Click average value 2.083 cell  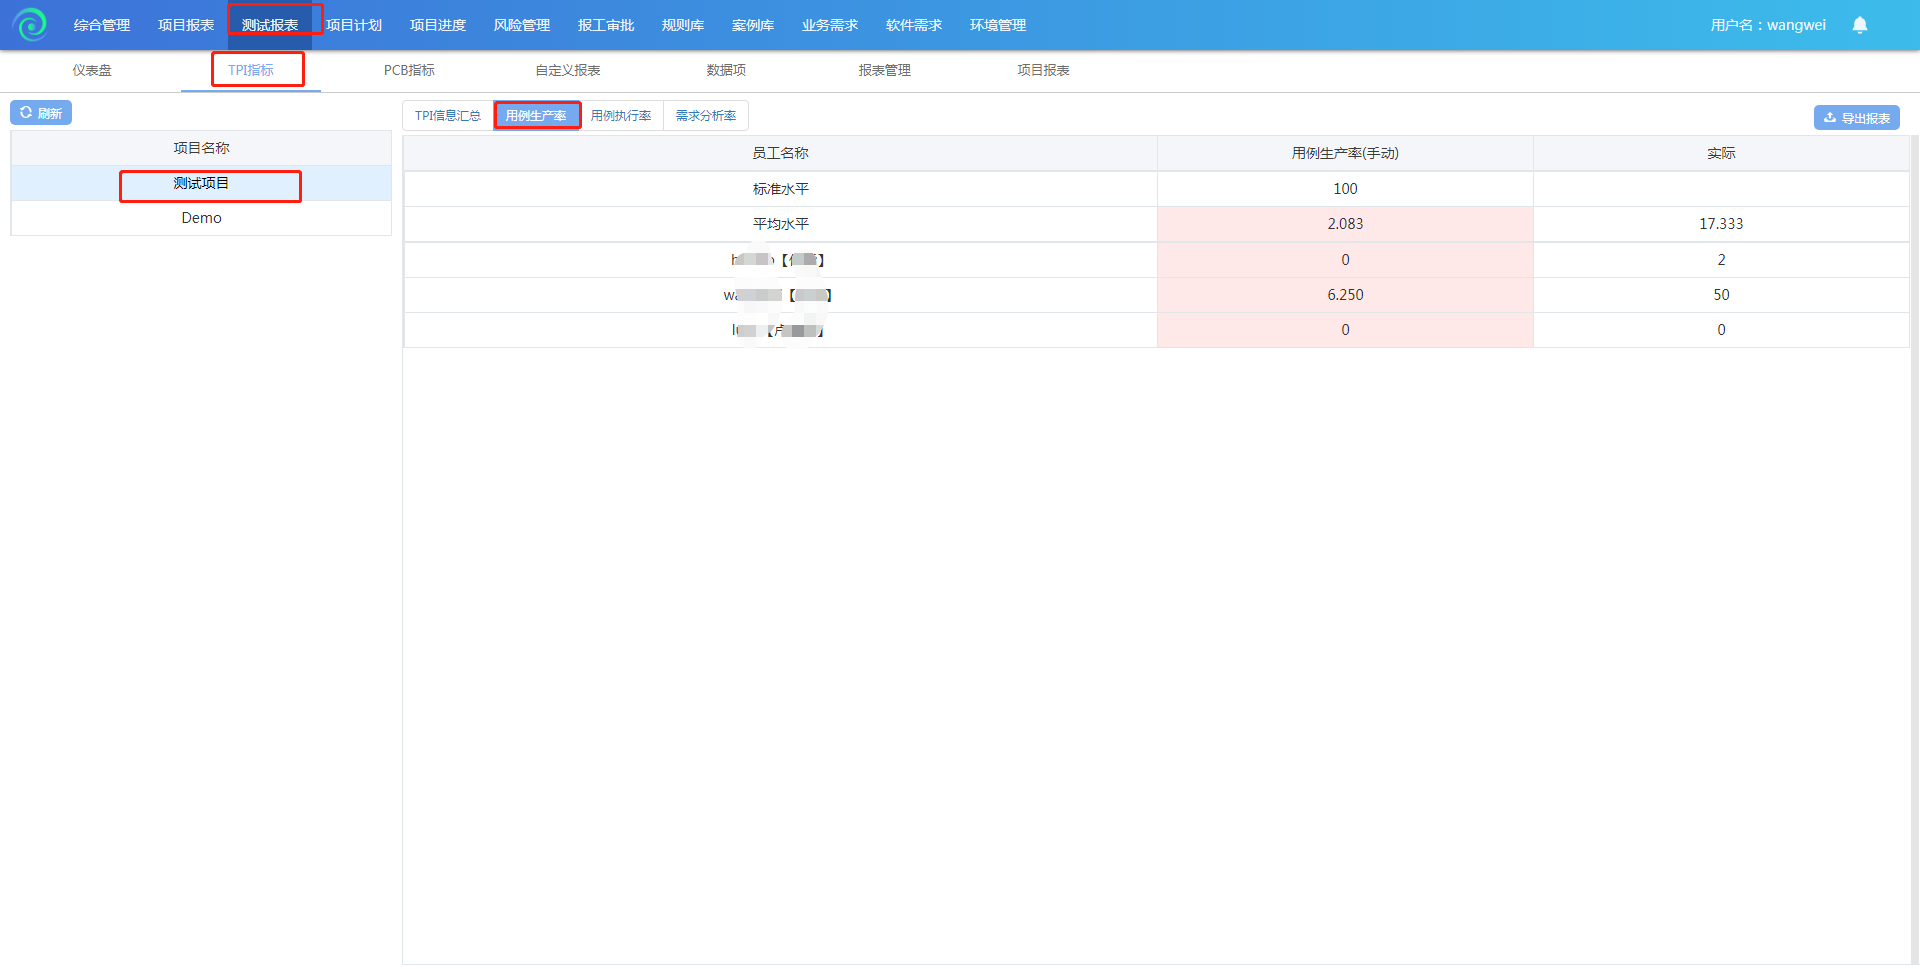(x=1345, y=224)
